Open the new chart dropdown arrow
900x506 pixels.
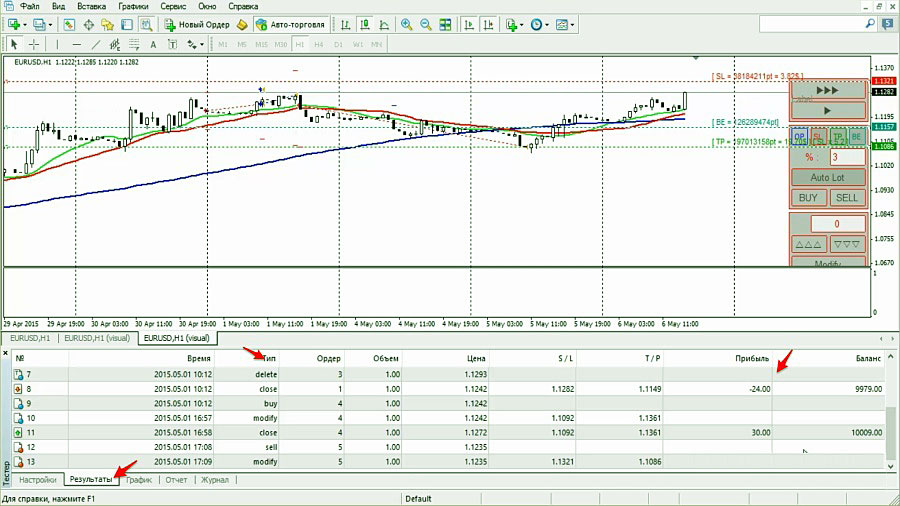pyautogui.click(x=24, y=24)
